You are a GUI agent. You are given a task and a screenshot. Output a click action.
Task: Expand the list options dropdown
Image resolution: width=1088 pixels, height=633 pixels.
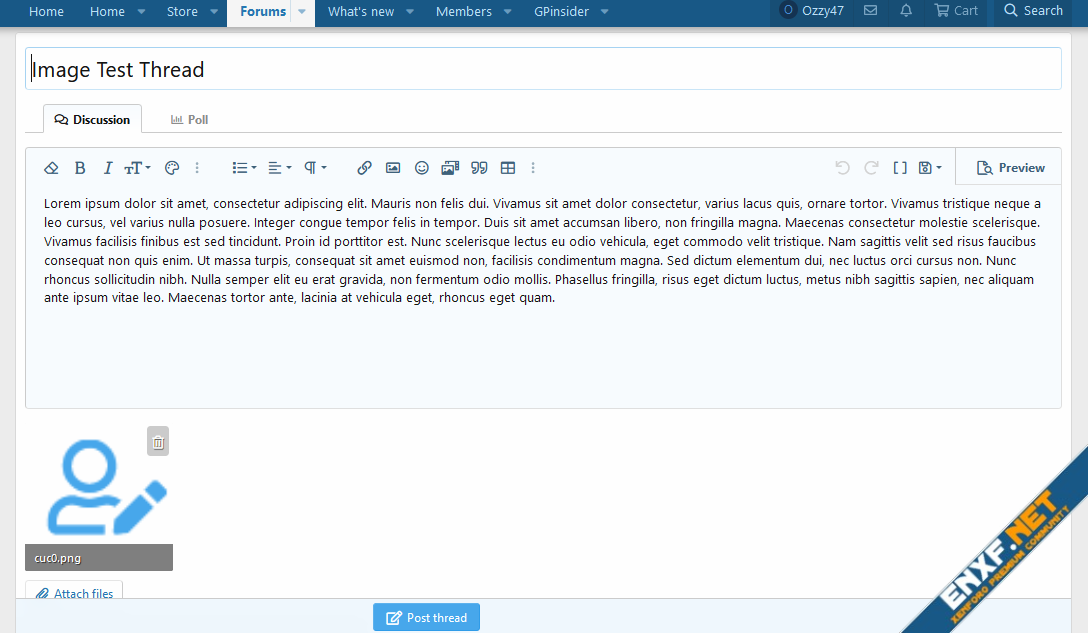coord(244,168)
